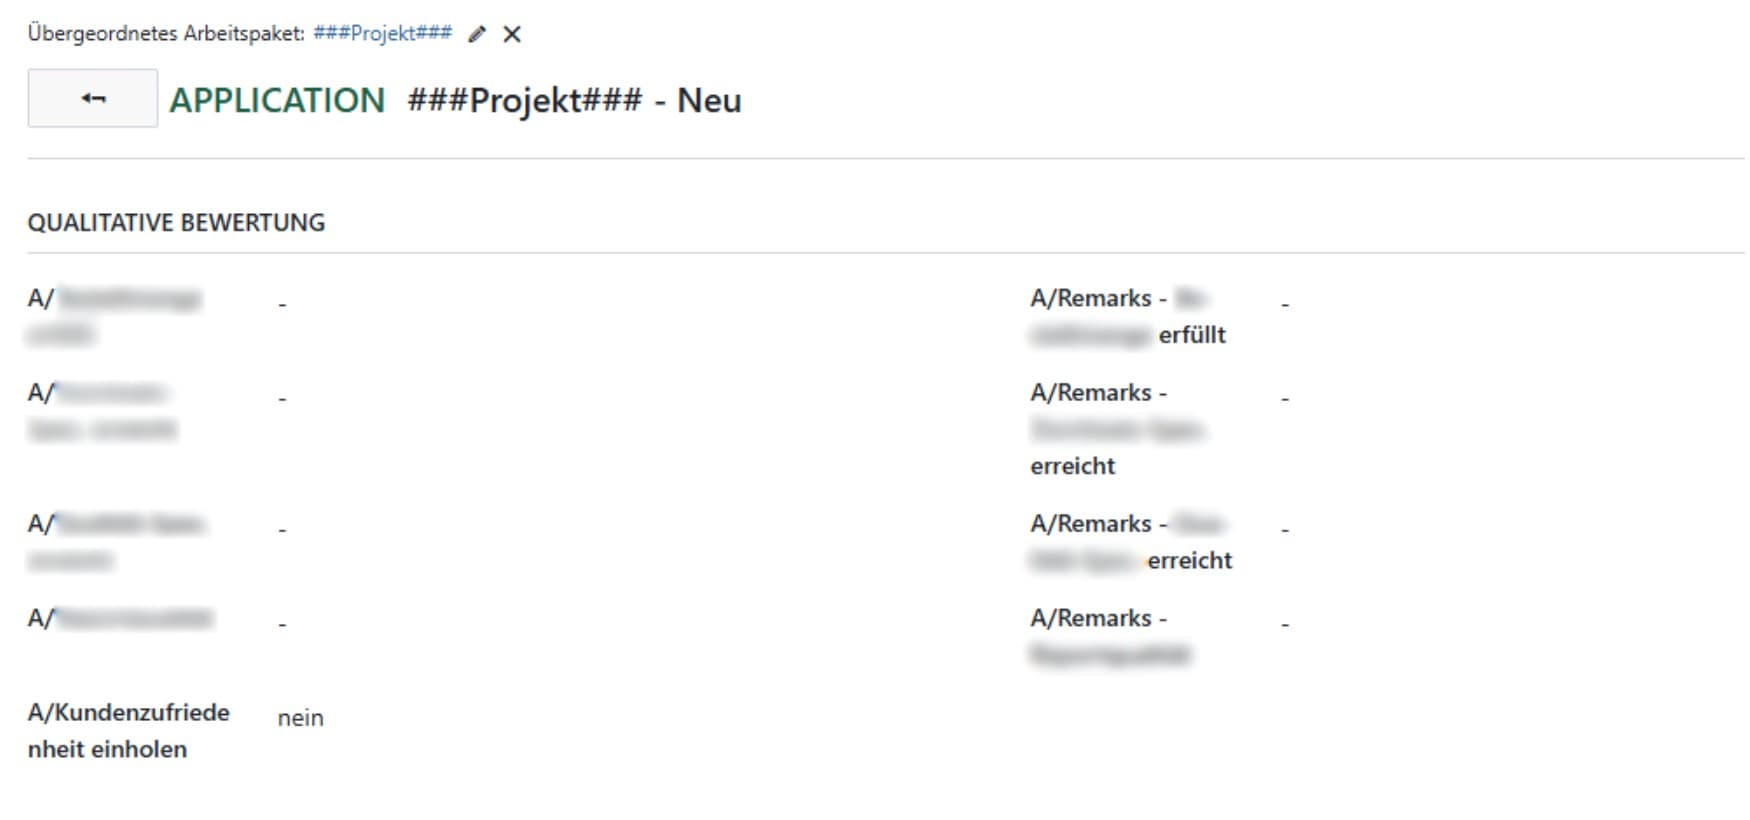Remove the parent work package with X icon
1750x820 pixels.
512,34
